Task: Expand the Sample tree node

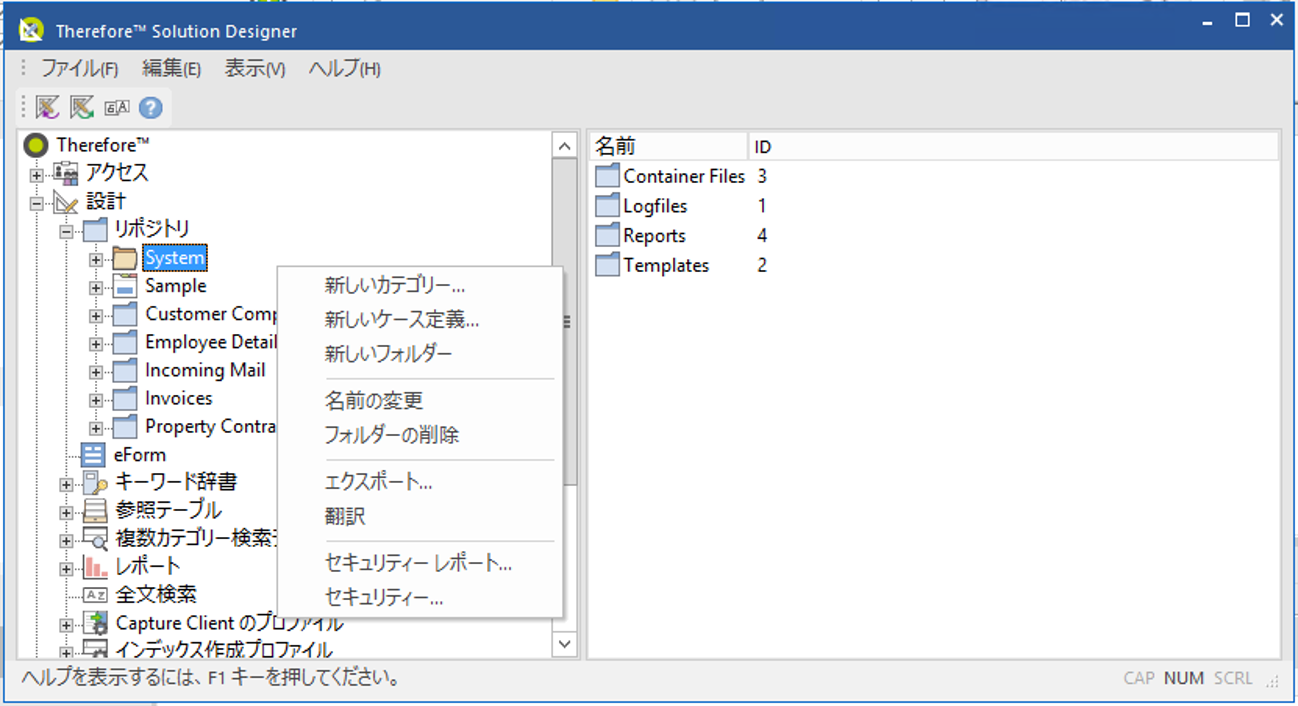Action: click(96, 288)
